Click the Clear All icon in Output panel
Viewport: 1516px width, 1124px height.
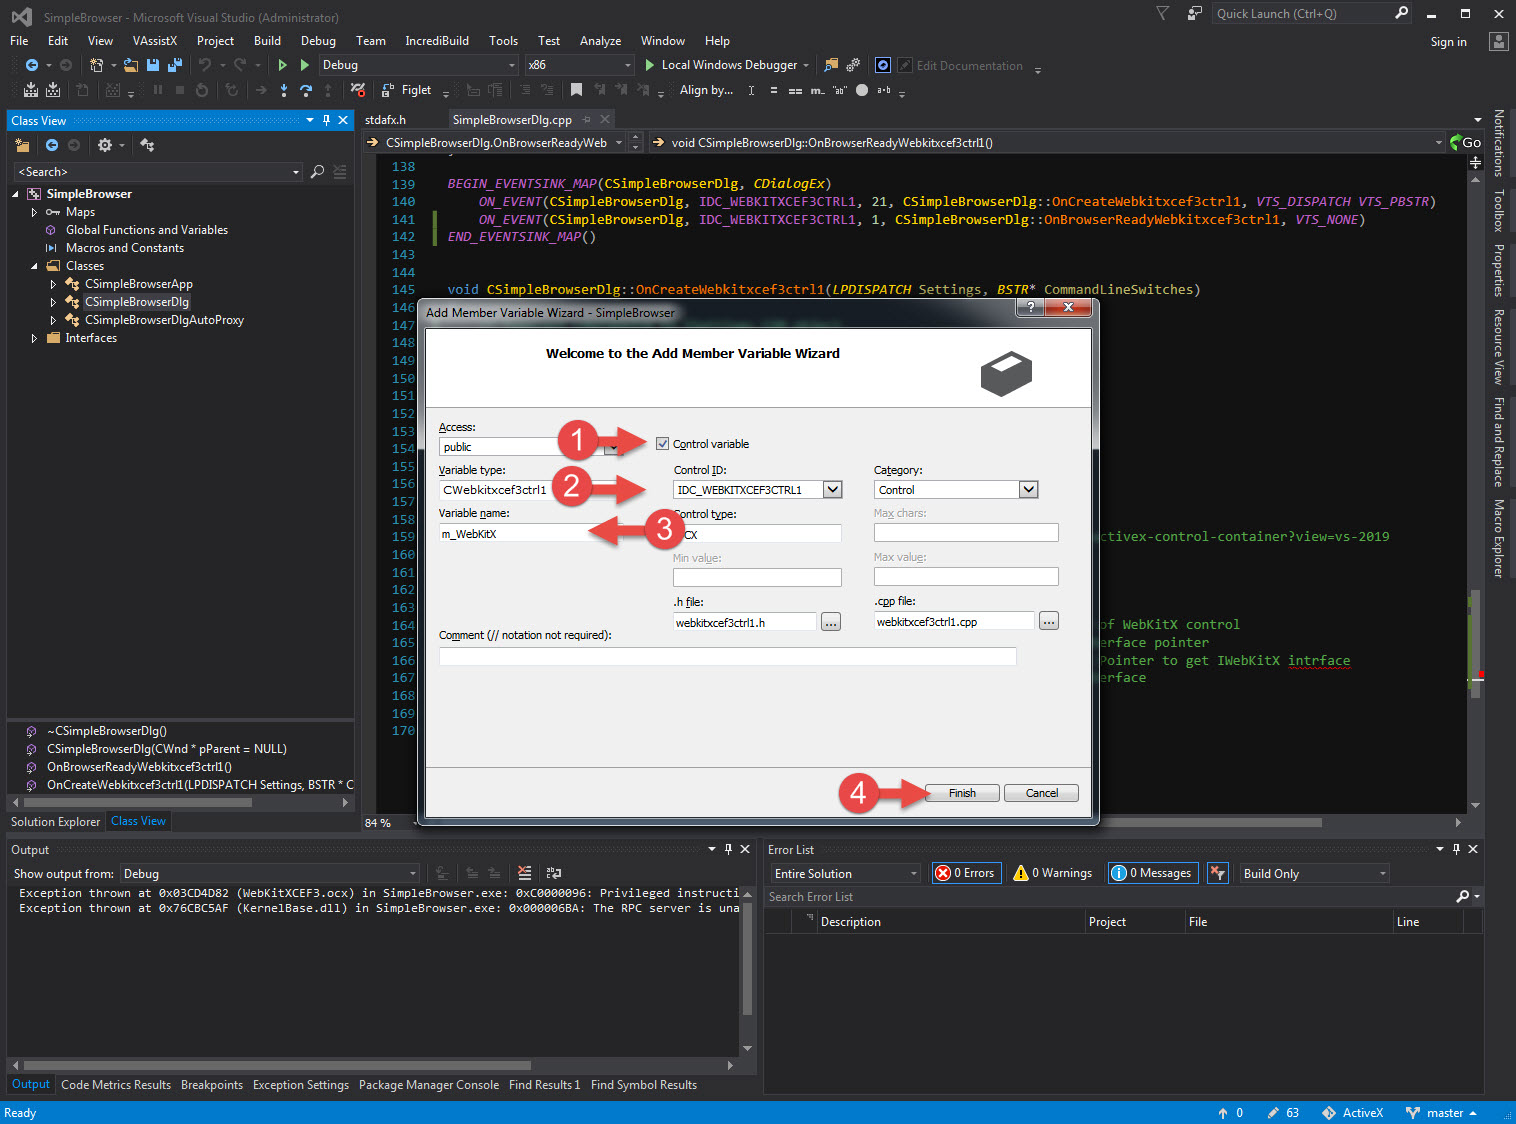coord(525,873)
